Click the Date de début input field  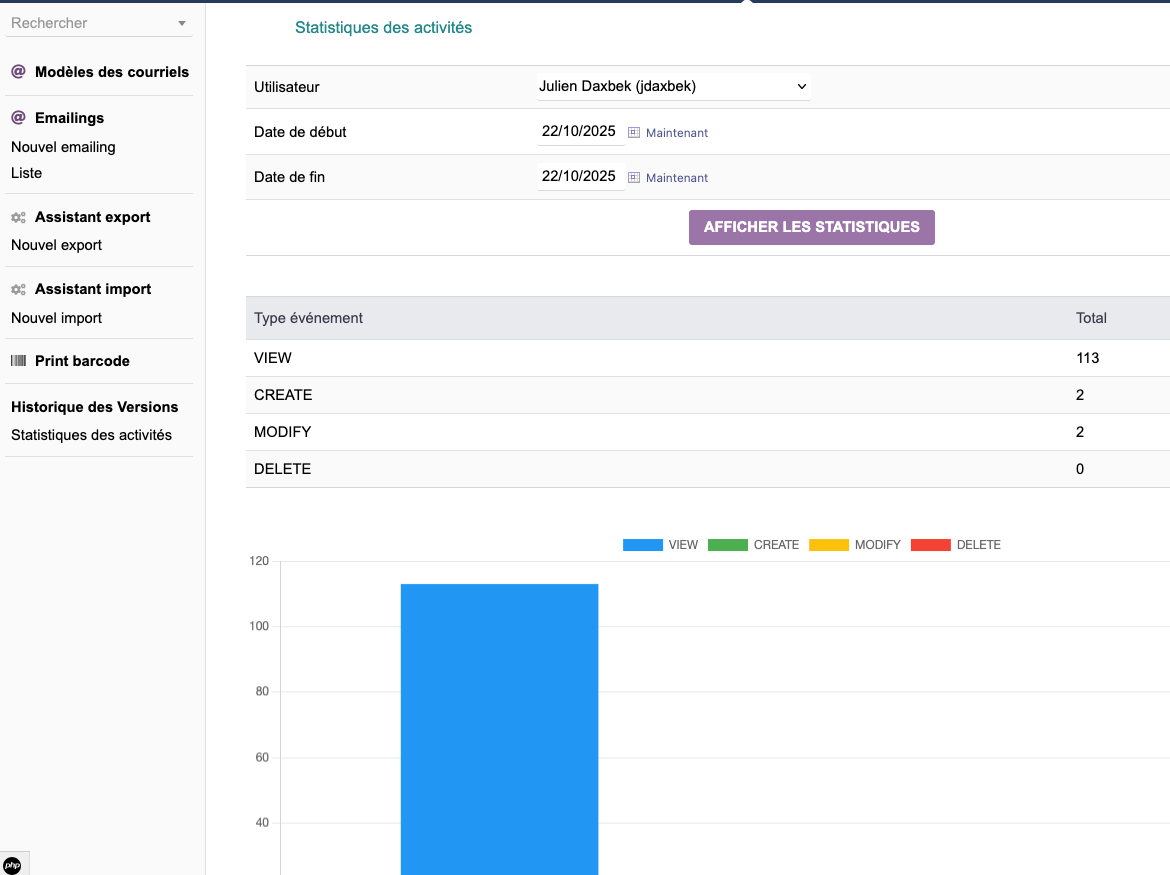tap(579, 131)
